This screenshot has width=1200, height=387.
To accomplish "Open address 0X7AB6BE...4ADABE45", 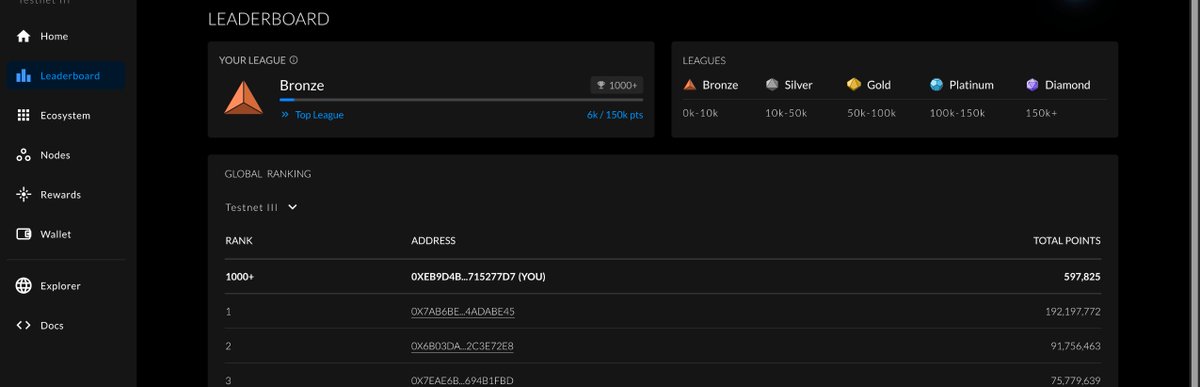I will [x=463, y=312].
